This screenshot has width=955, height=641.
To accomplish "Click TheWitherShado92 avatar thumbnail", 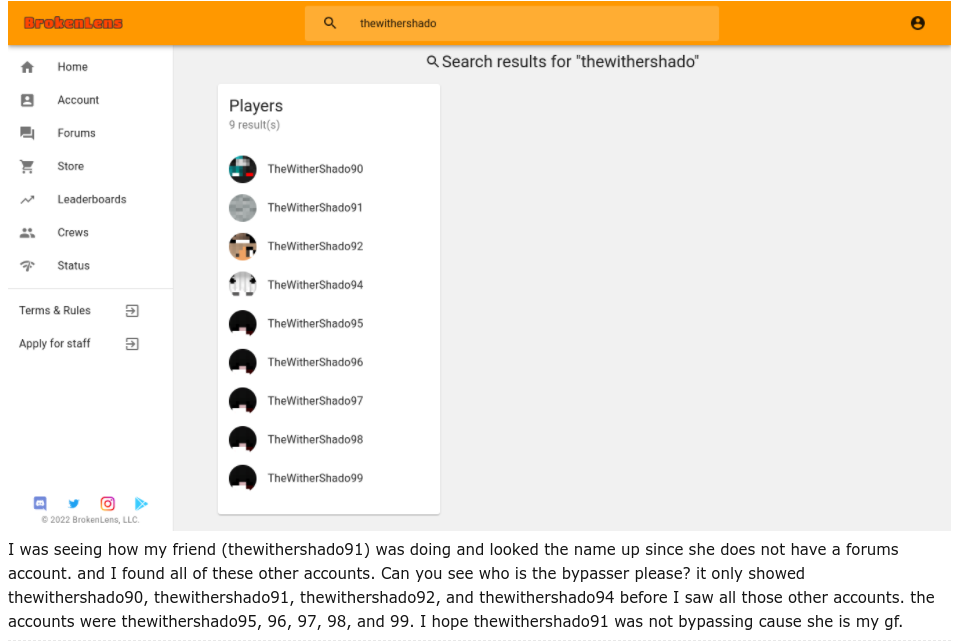I will click(242, 247).
